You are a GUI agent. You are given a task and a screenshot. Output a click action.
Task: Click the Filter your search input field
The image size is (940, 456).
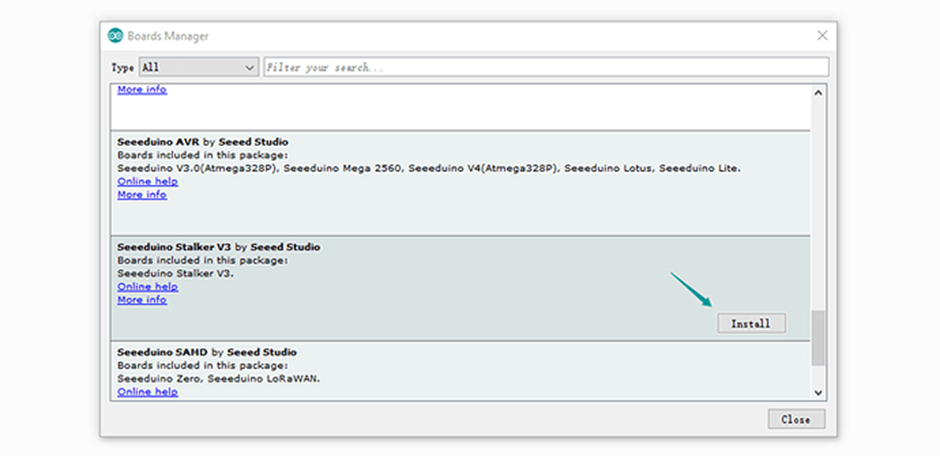click(546, 67)
